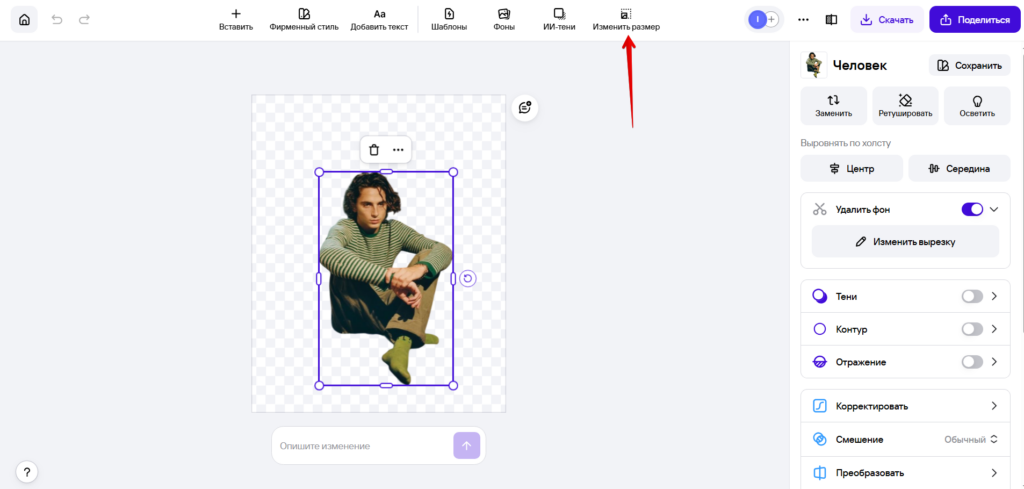Open the object more options menu

[x=398, y=150]
